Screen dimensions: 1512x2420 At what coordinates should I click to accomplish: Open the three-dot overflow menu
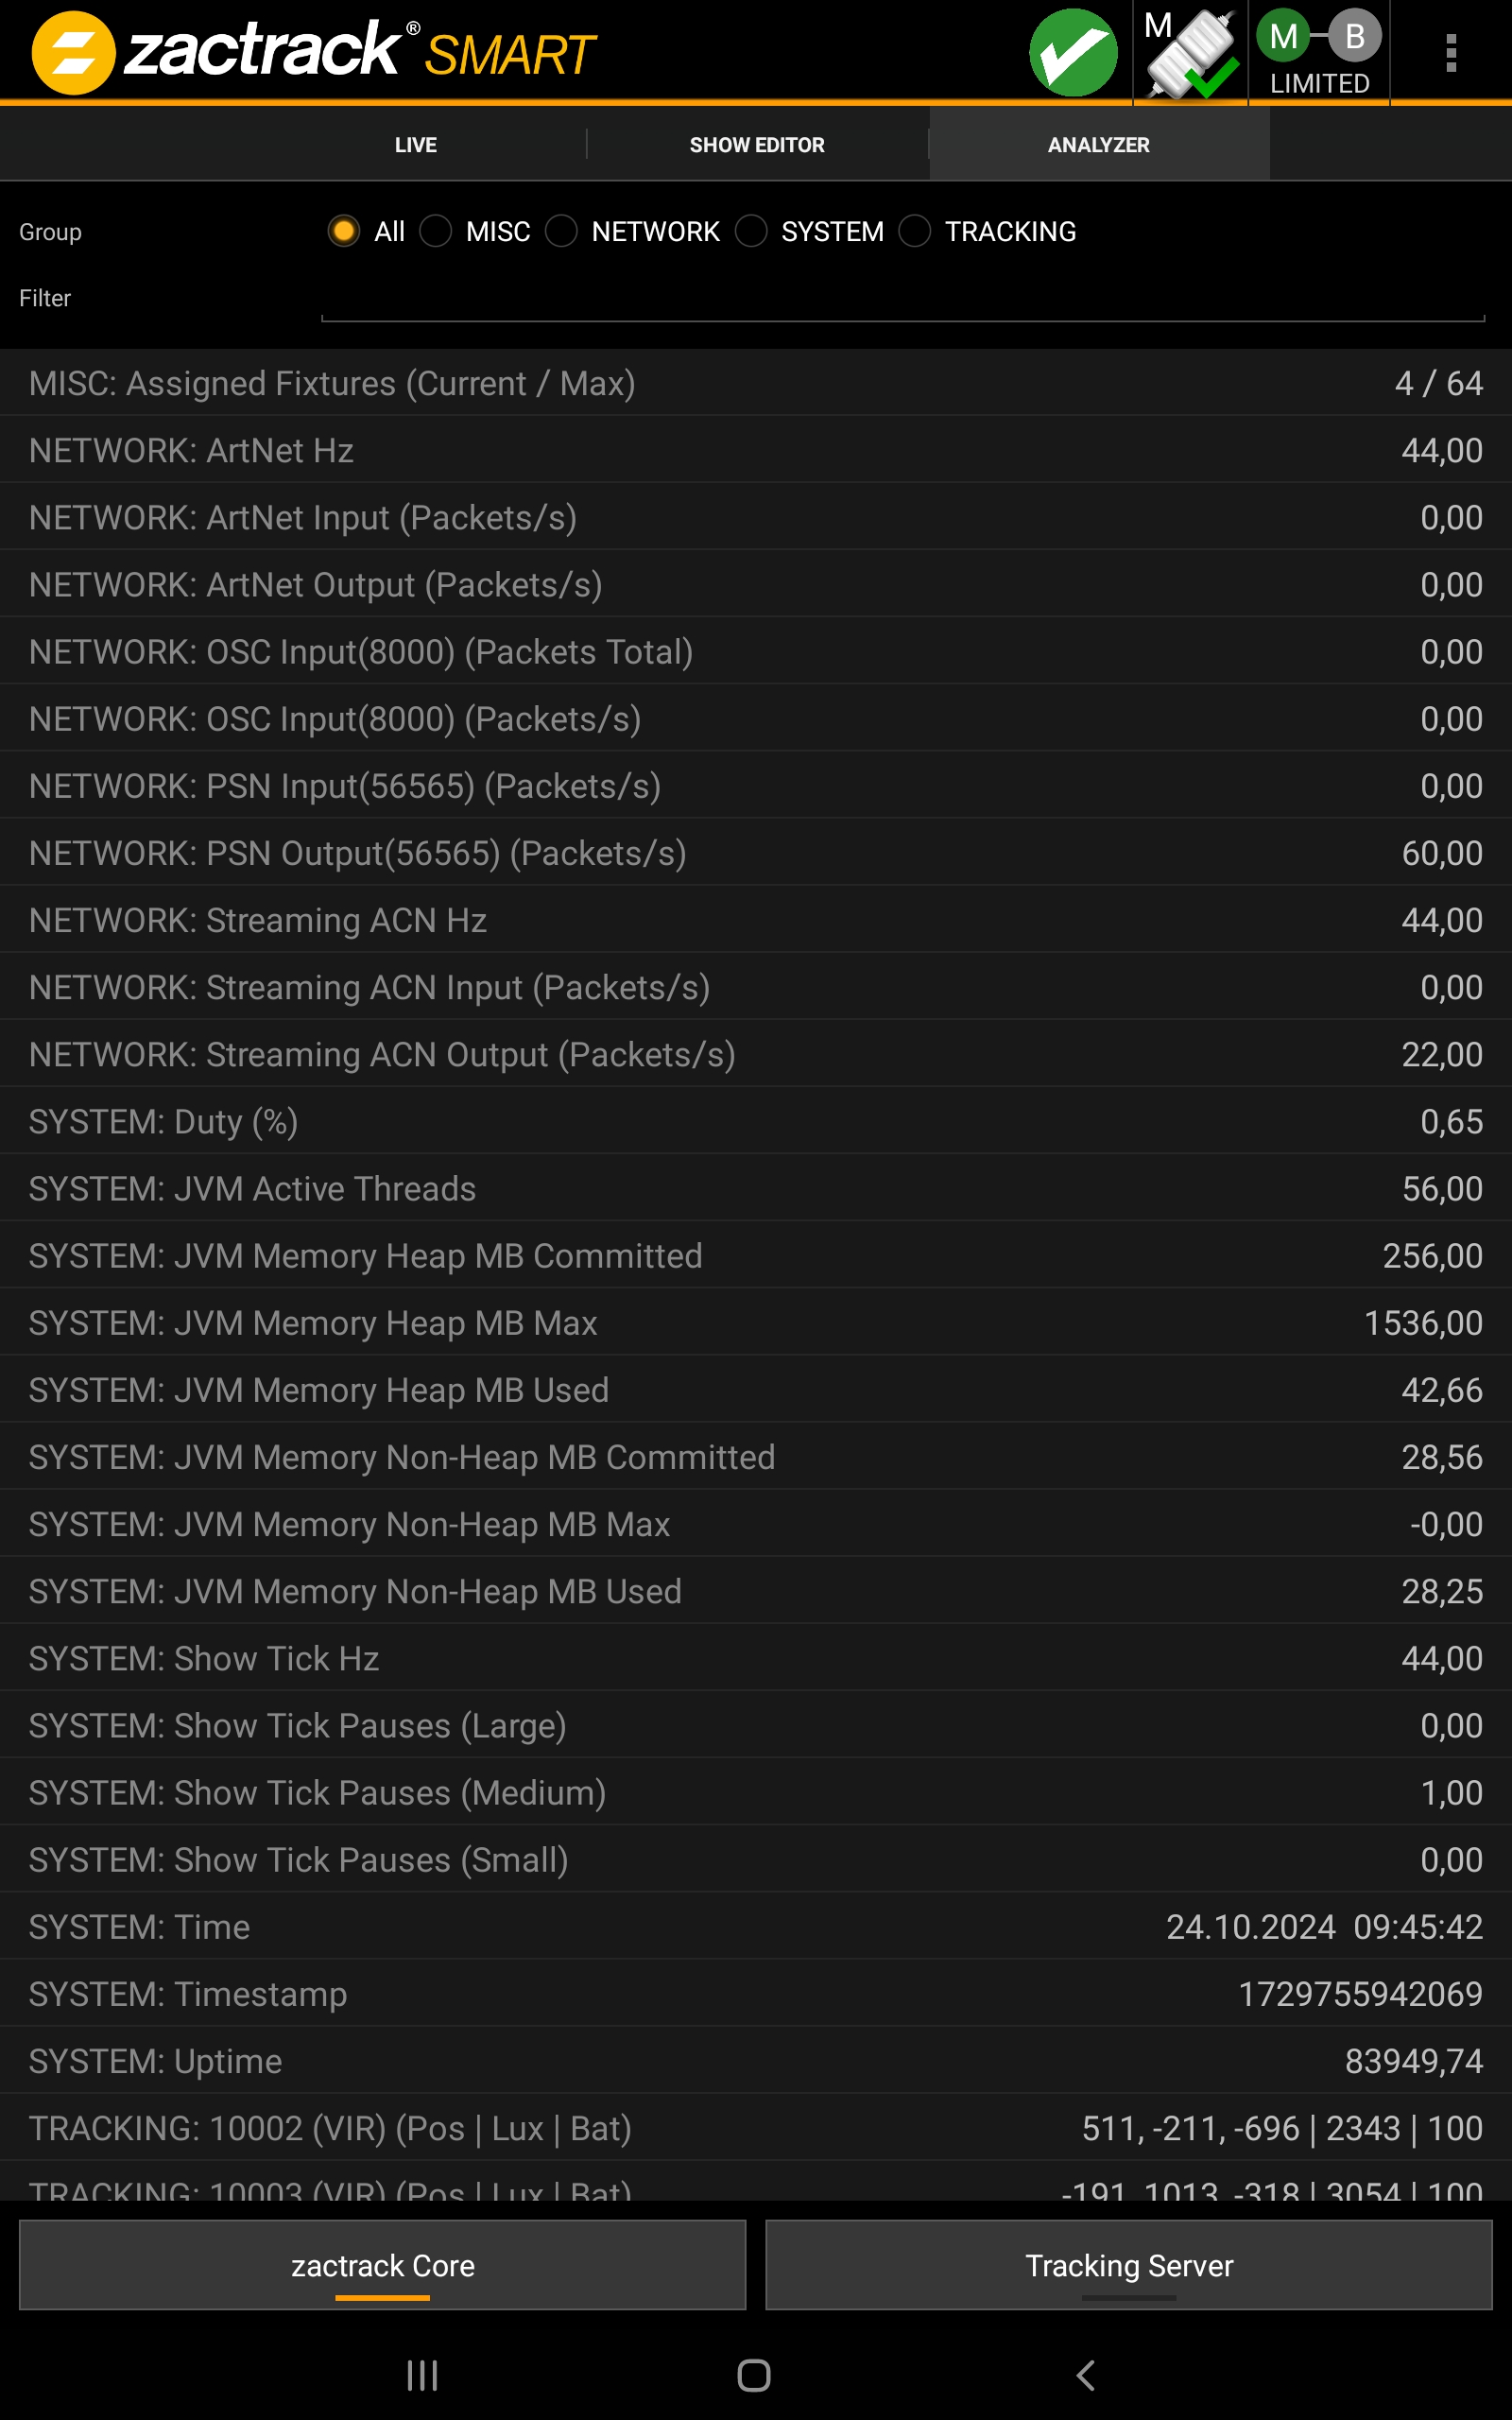pos(1450,53)
